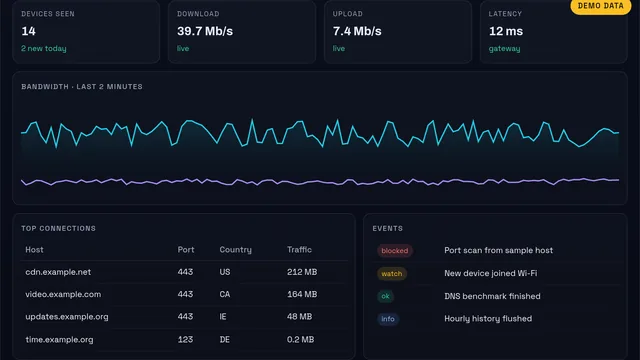Click the blue 'info' event badge
This screenshot has height=360, width=640.
tap(388, 319)
